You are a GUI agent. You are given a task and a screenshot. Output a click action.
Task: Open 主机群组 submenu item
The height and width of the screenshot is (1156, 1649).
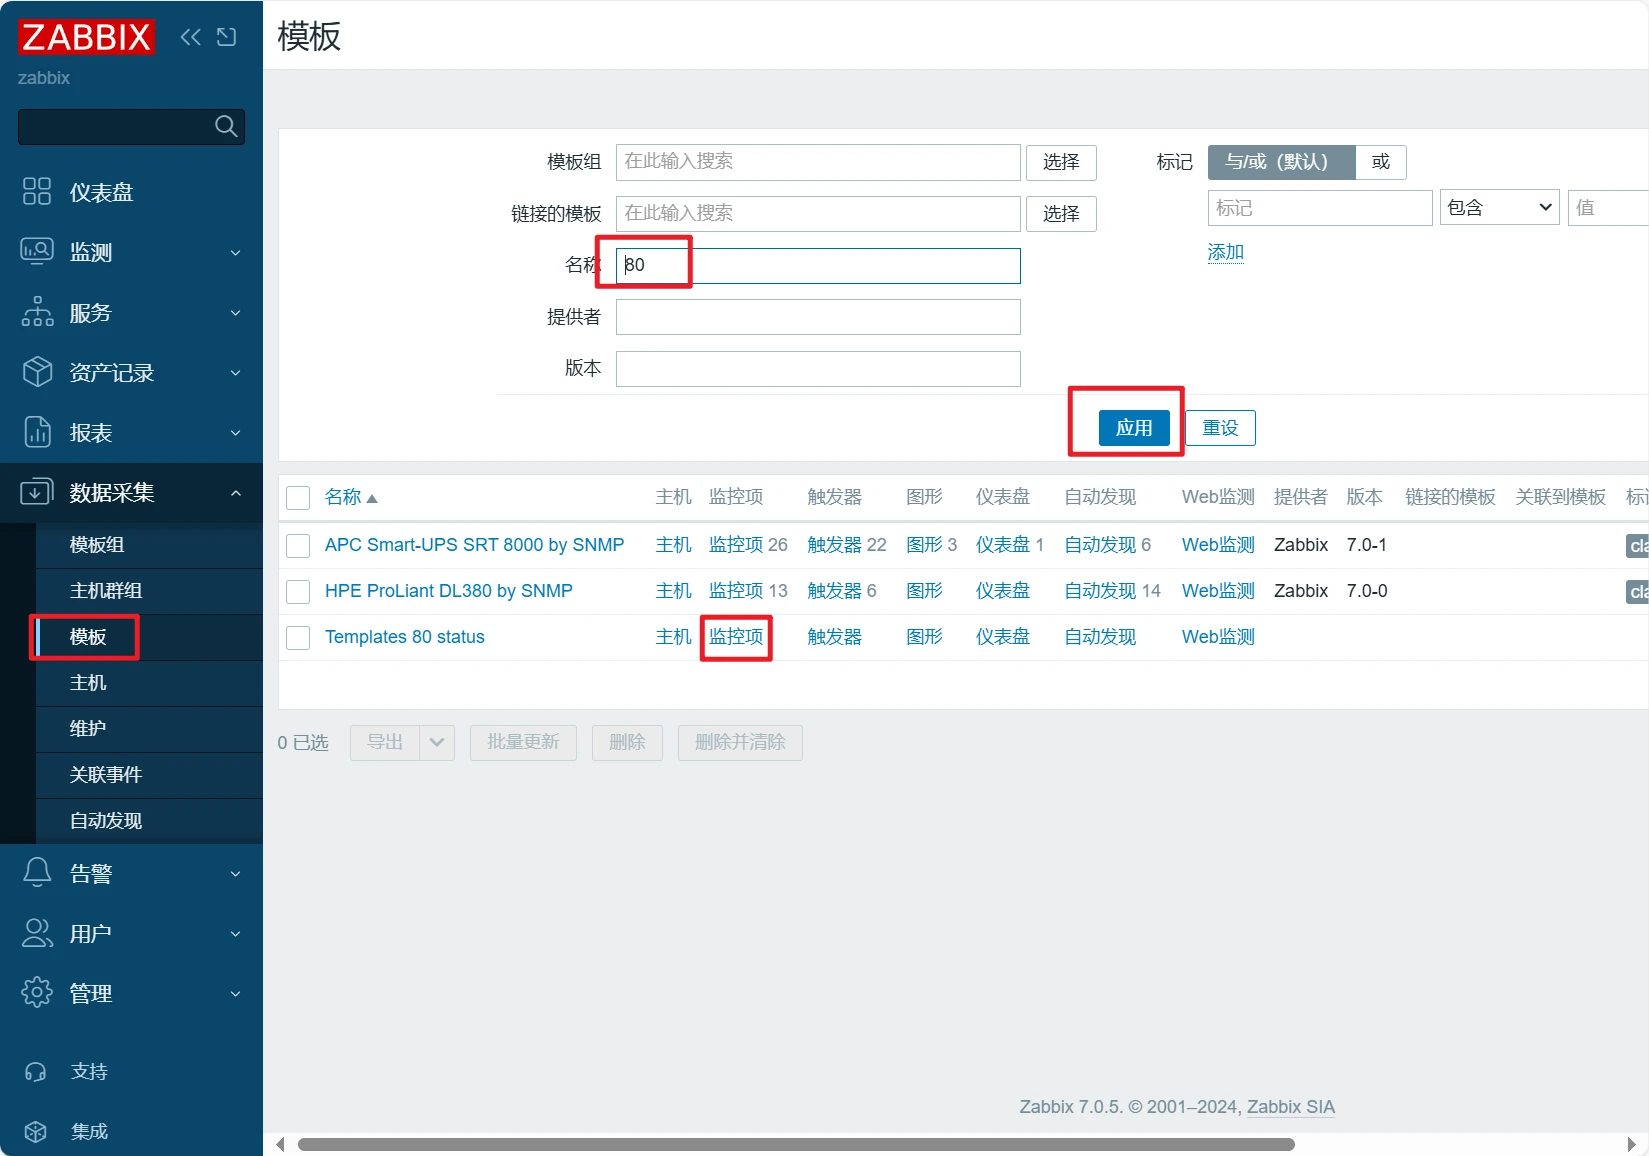coord(106,591)
